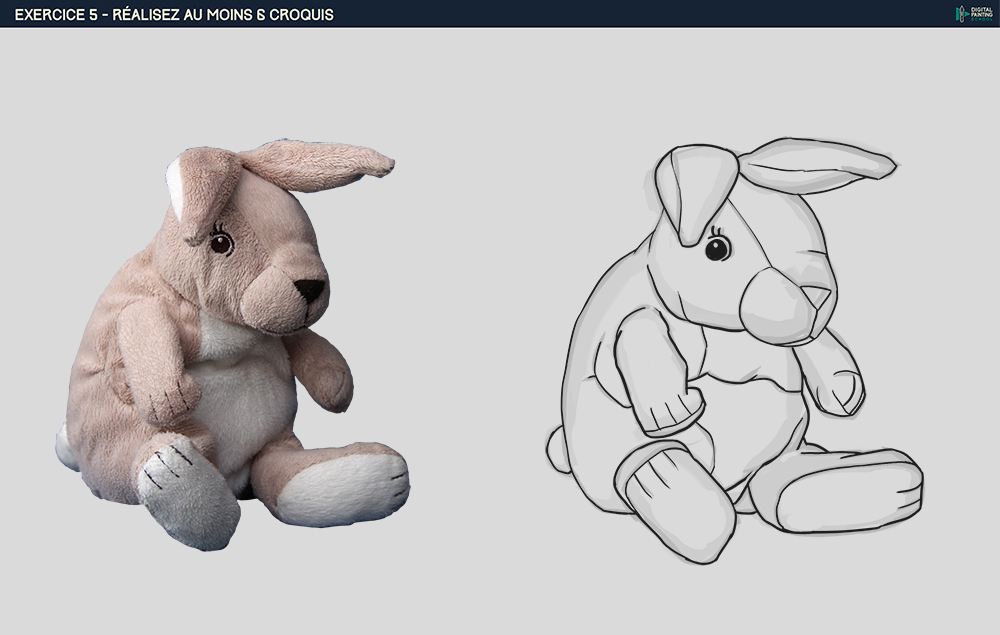Viewport: 1000px width, 635px height.
Task: Click the plush rabbit's eye in photo
Action: 221,243
